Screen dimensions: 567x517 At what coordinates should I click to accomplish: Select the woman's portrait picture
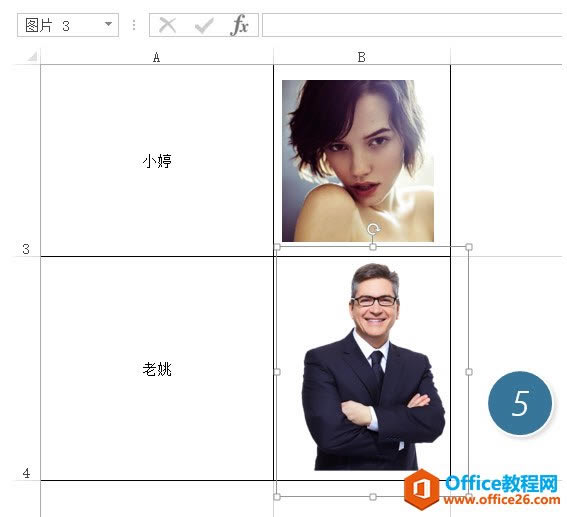[358, 161]
